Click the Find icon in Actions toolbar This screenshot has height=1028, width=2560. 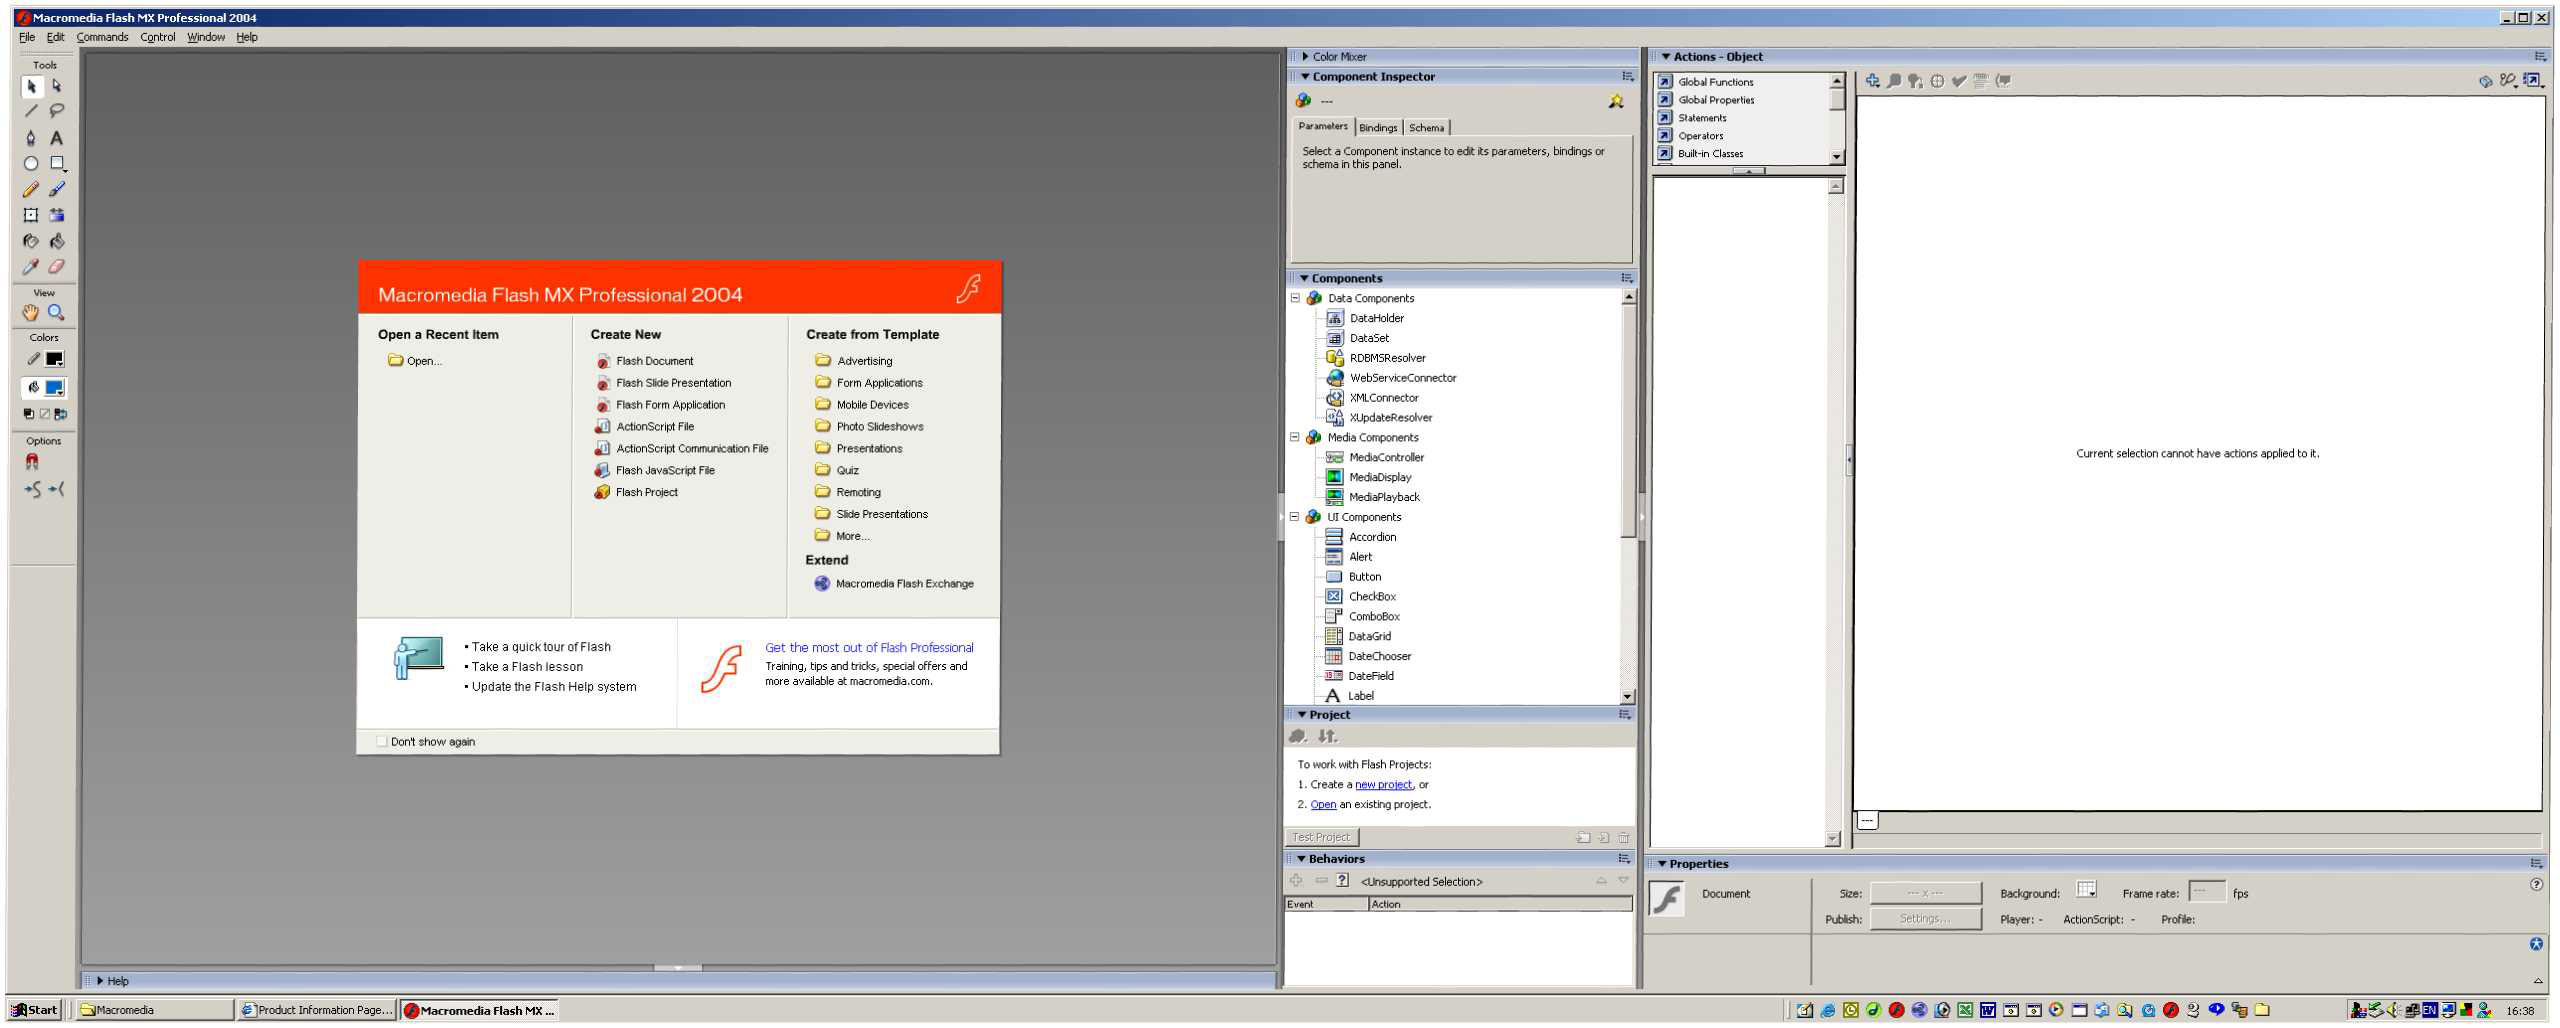pos(1894,81)
